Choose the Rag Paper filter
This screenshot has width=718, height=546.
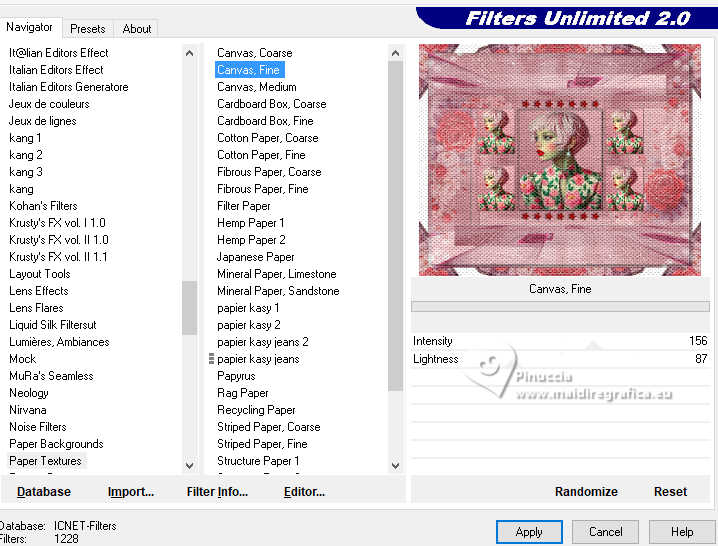[x=243, y=393]
